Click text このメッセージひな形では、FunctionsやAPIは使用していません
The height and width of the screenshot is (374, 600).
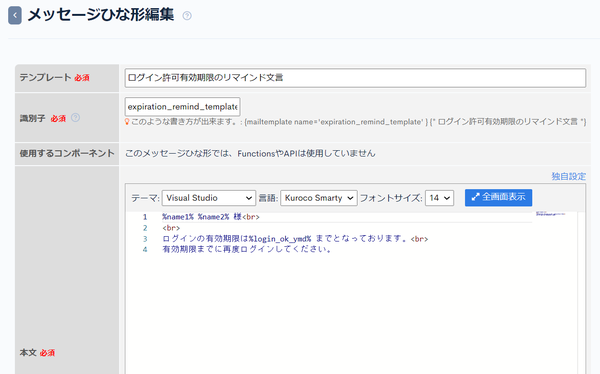pos(250,153)
